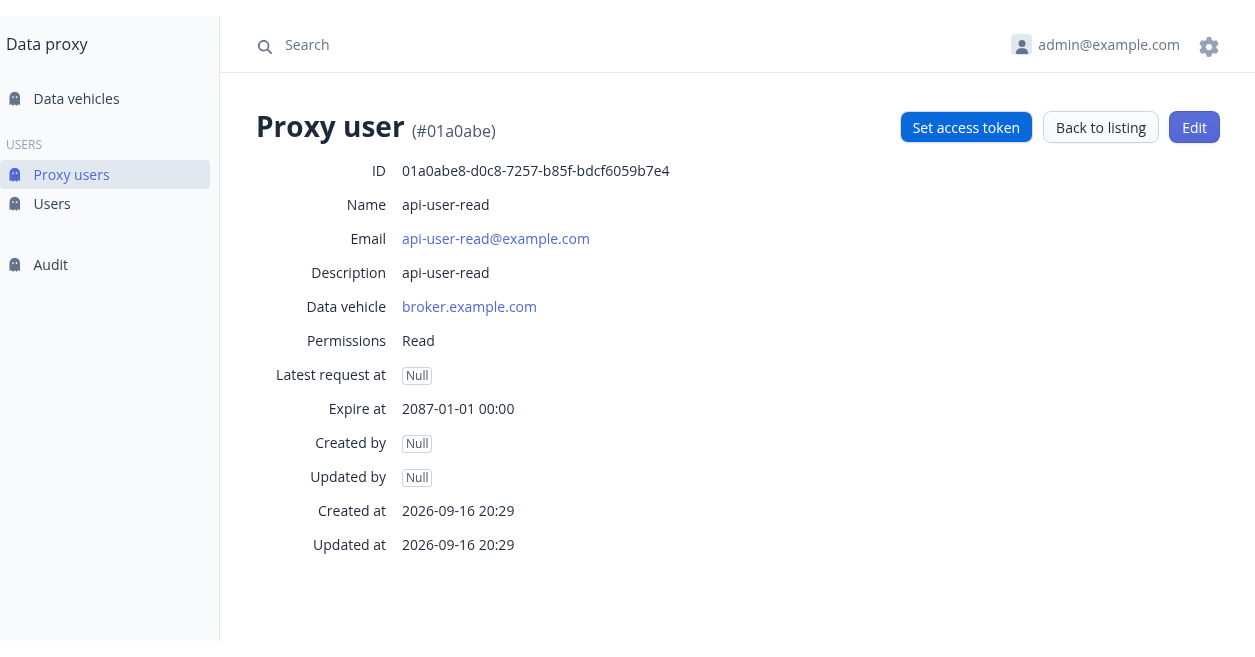Click the Edit button
This screenshot has height=657, width=1255.
[1194, 127]
